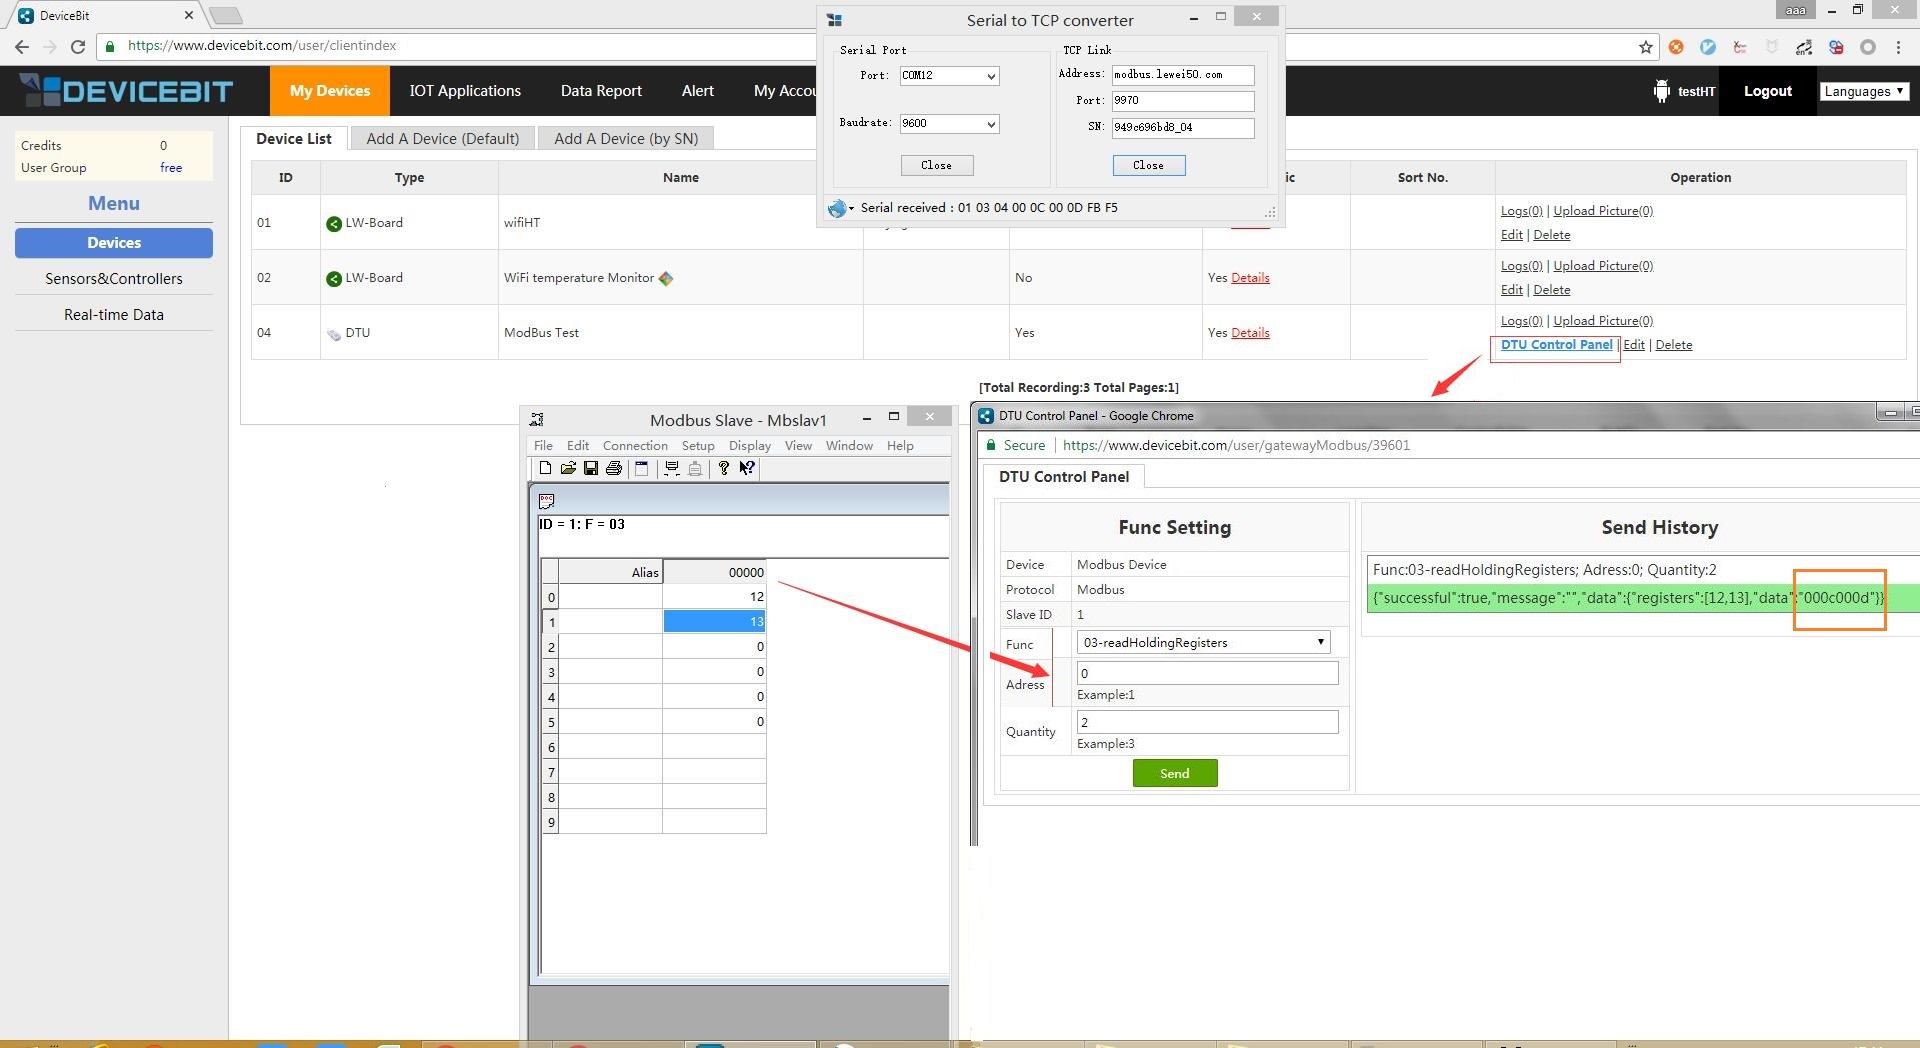Click New document icon in Modbus Slave toolbar
The image size is (1920, 1048).
click(545, 468)
